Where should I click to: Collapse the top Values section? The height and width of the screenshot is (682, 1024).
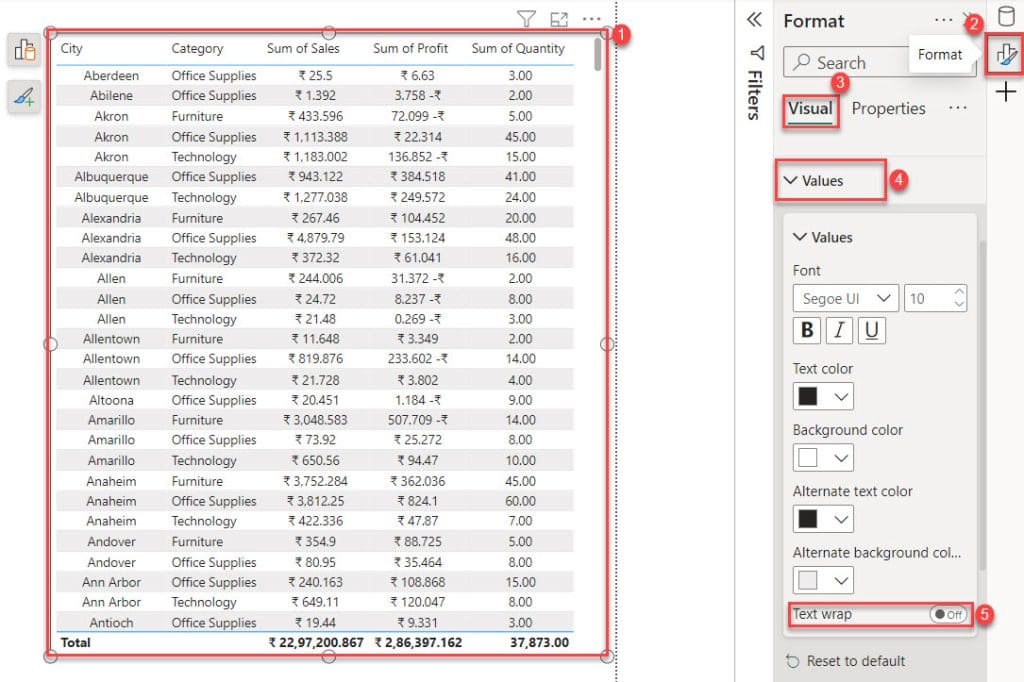pos(790,180)
